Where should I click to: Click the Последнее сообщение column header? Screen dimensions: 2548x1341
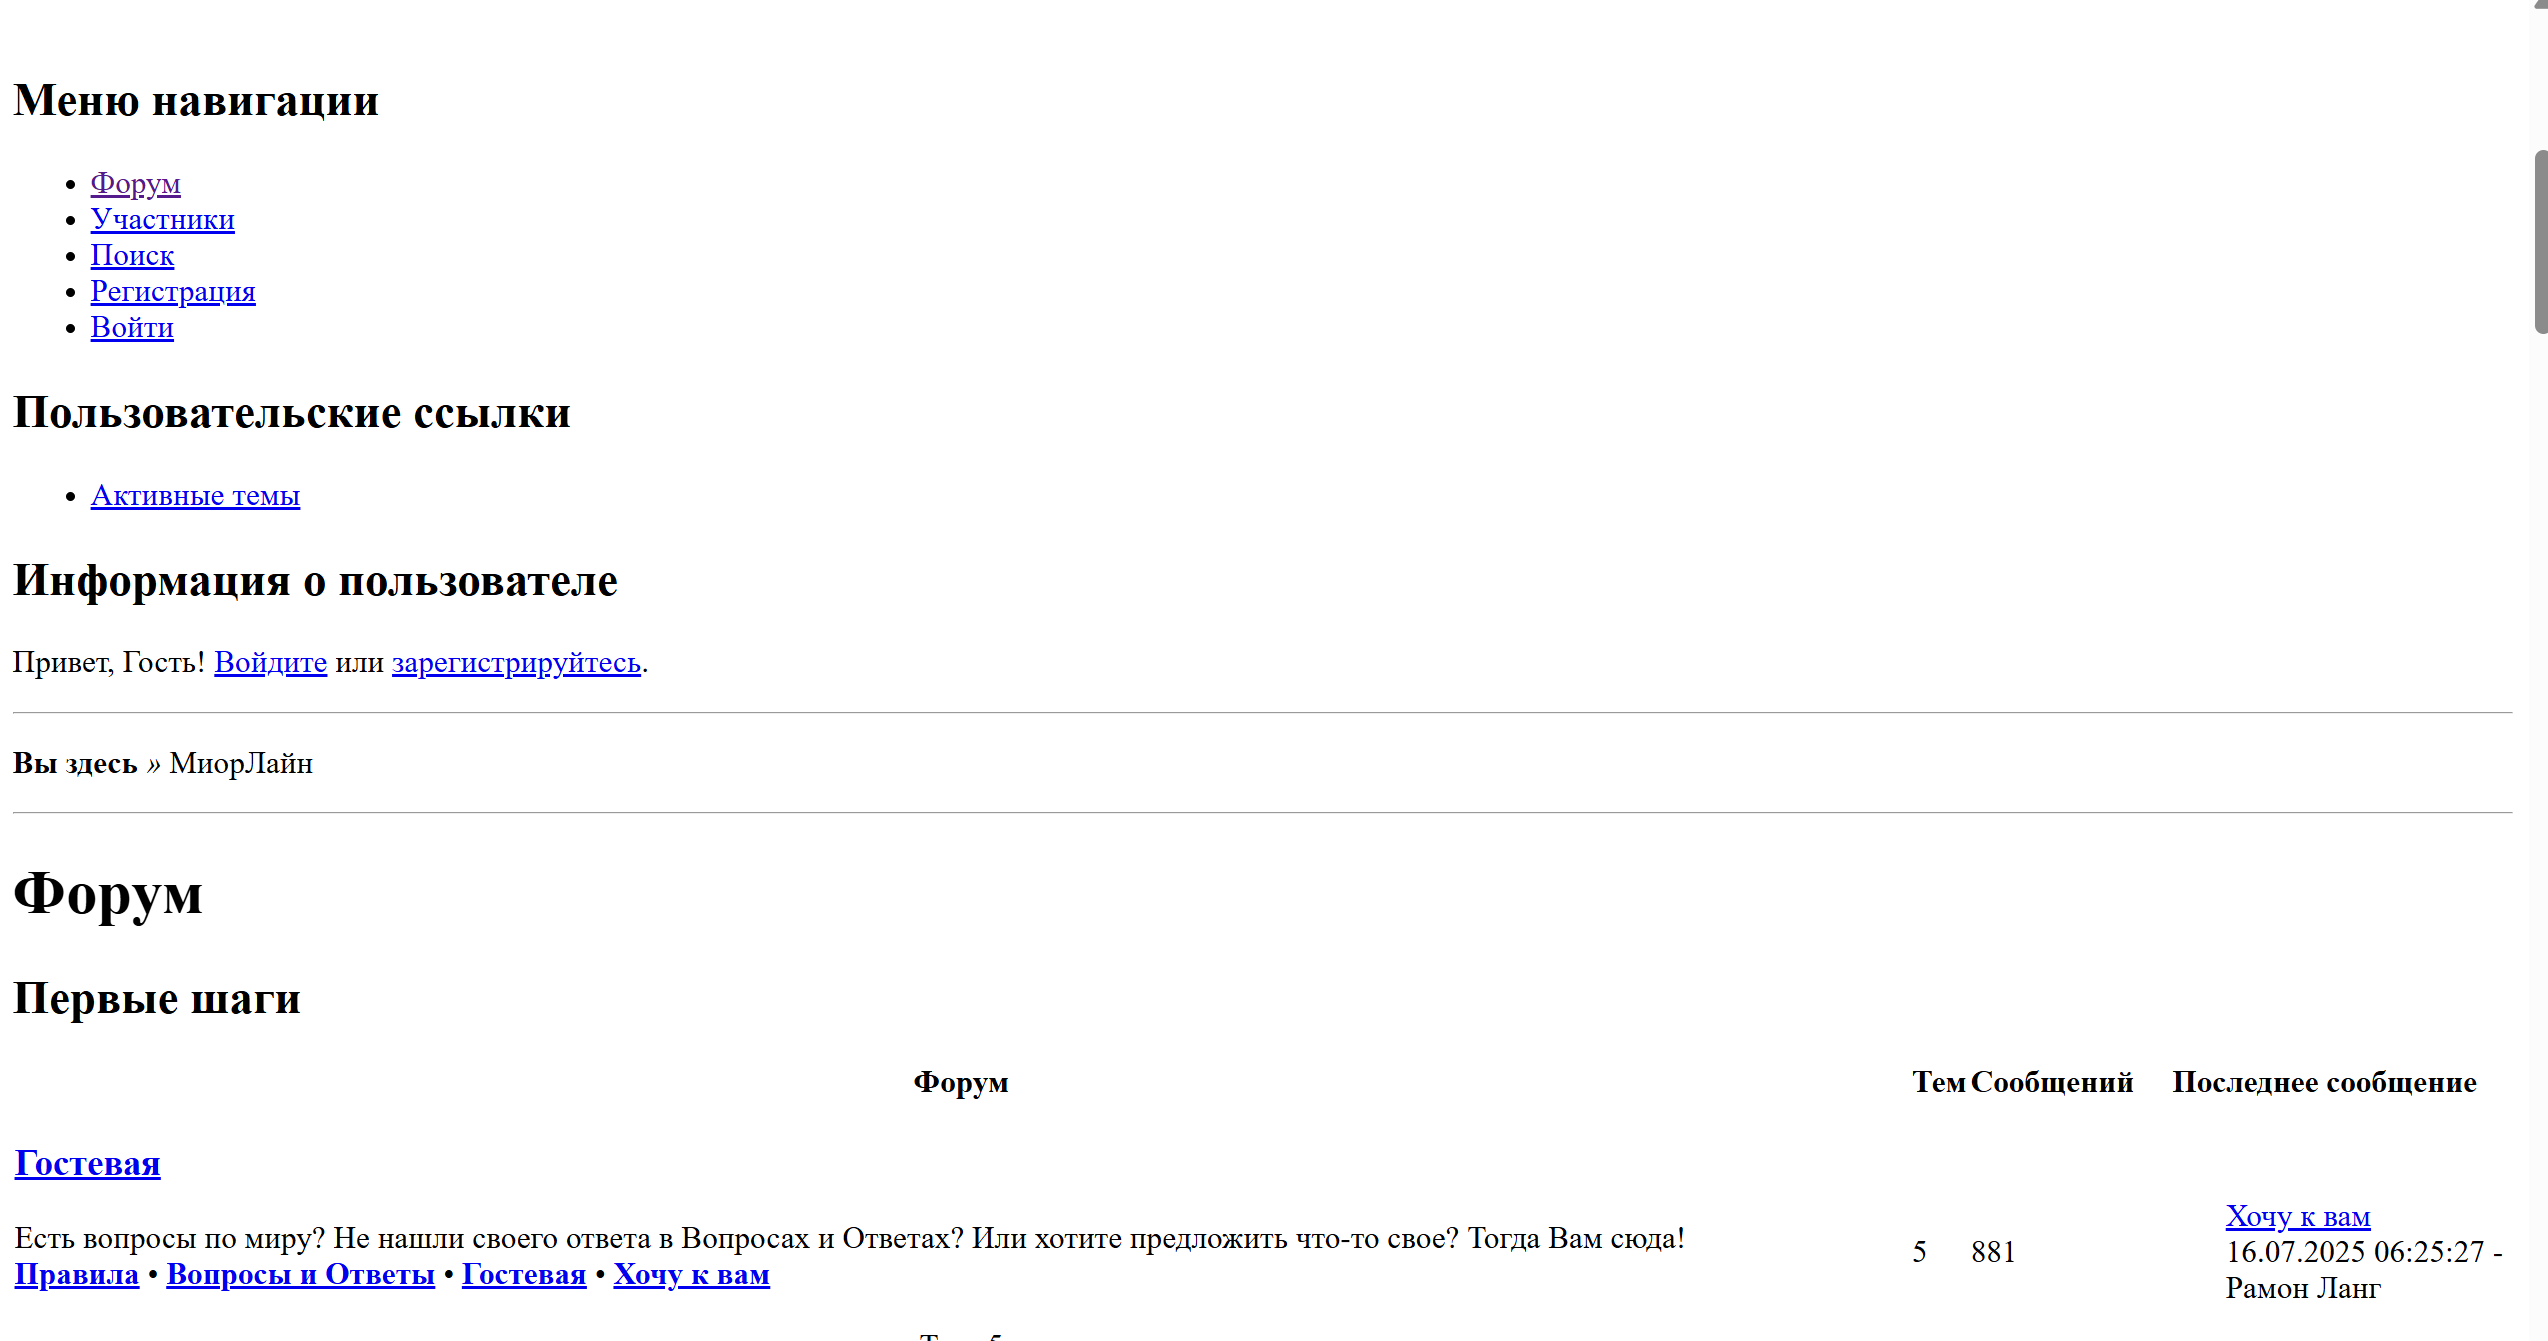point(2324,1083)
